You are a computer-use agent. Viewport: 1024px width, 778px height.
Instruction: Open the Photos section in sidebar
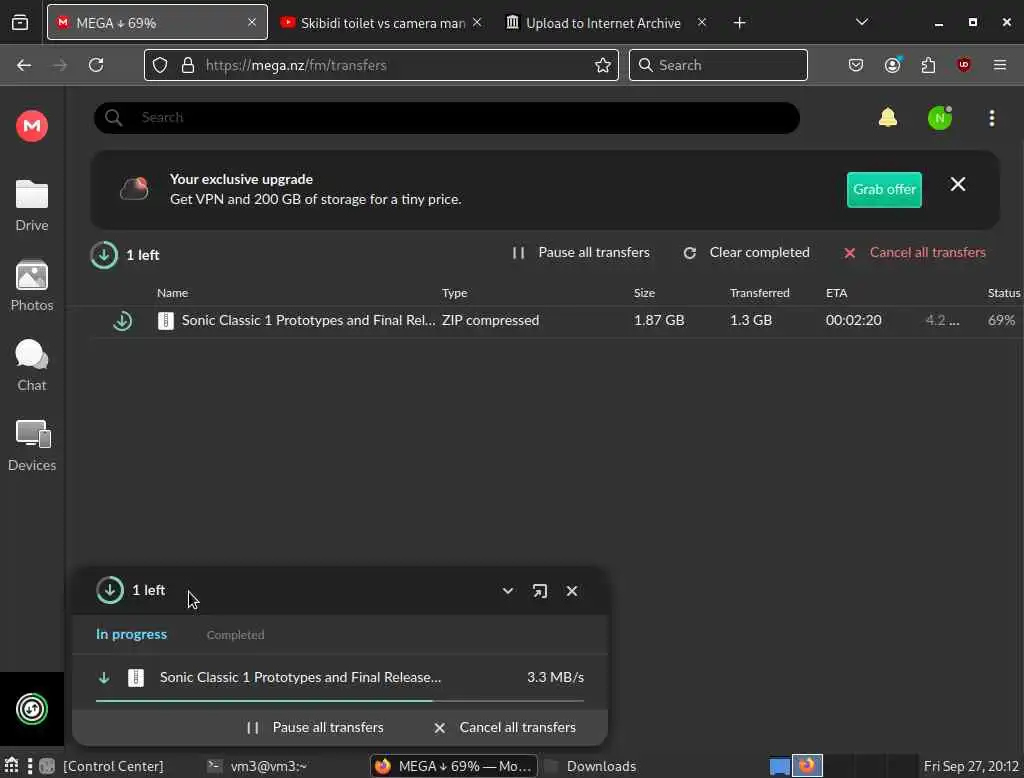coord(32,285)
